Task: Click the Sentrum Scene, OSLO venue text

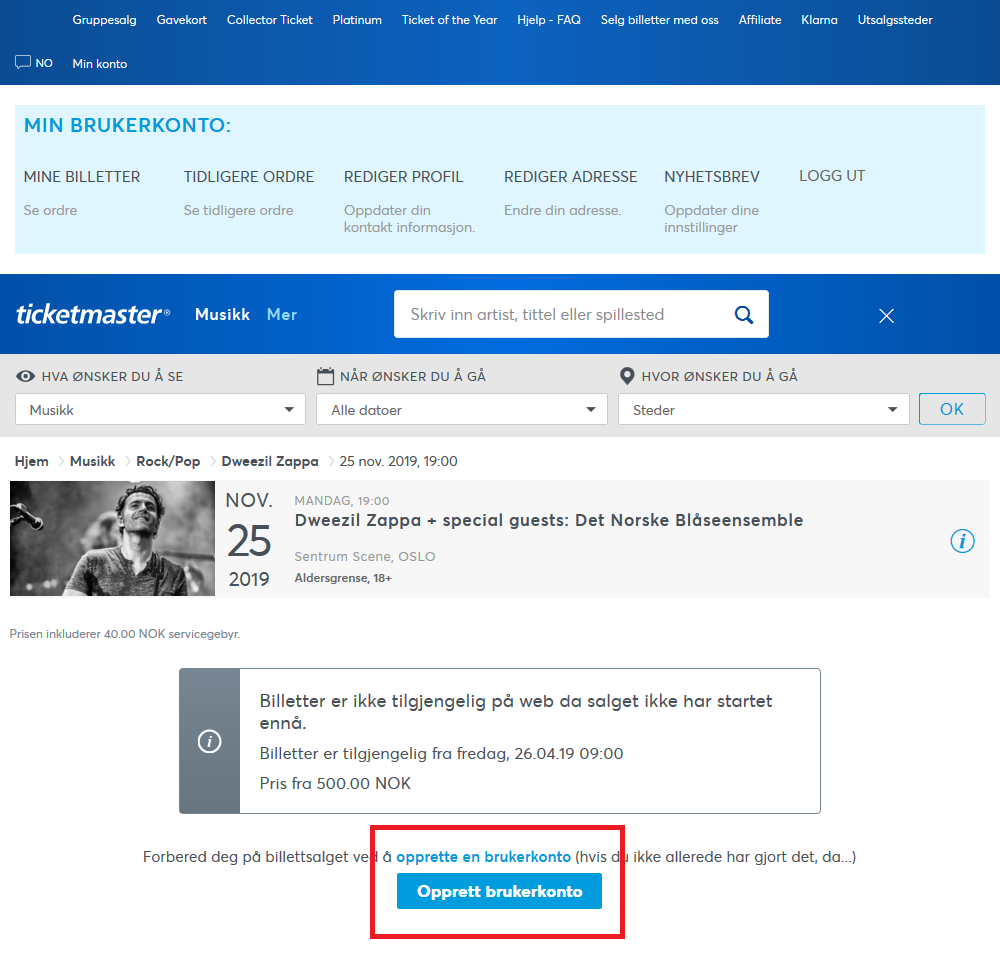Action: pos(365,556)
